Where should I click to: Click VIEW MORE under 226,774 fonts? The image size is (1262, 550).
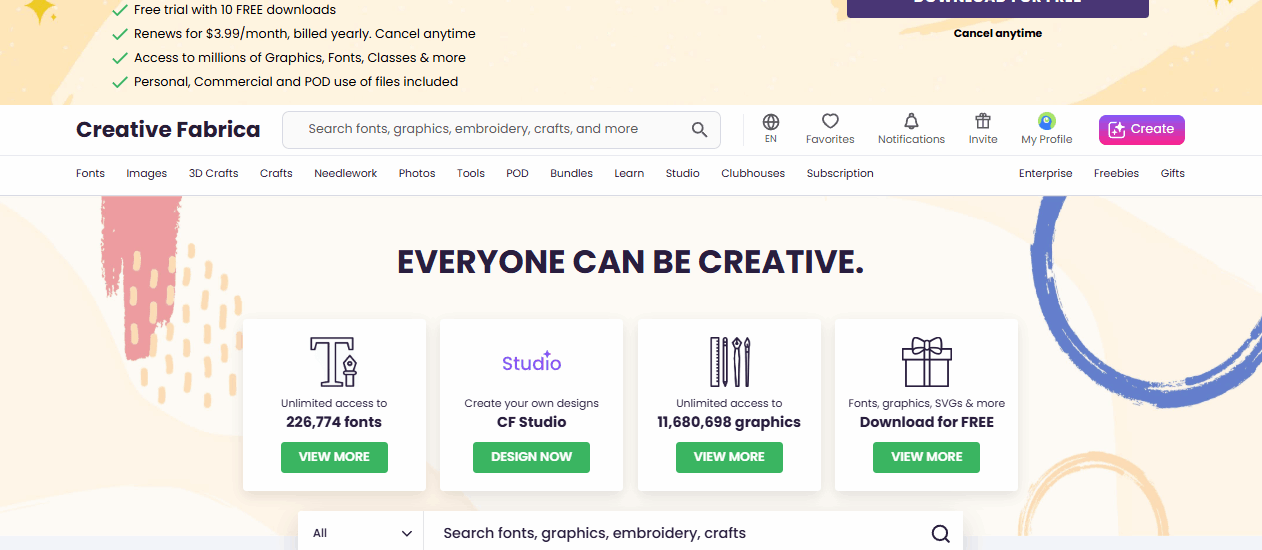click(334, 457)
